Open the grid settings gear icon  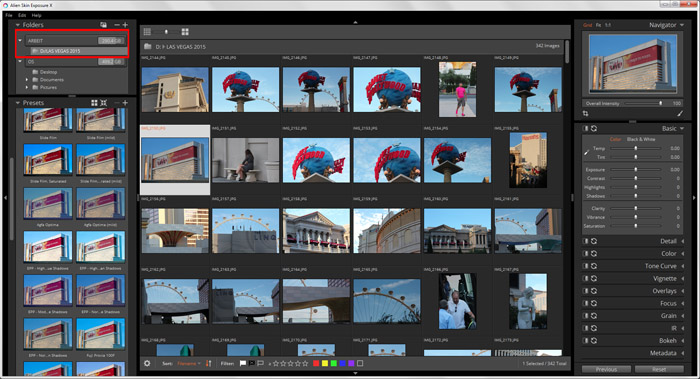point(147,363)
